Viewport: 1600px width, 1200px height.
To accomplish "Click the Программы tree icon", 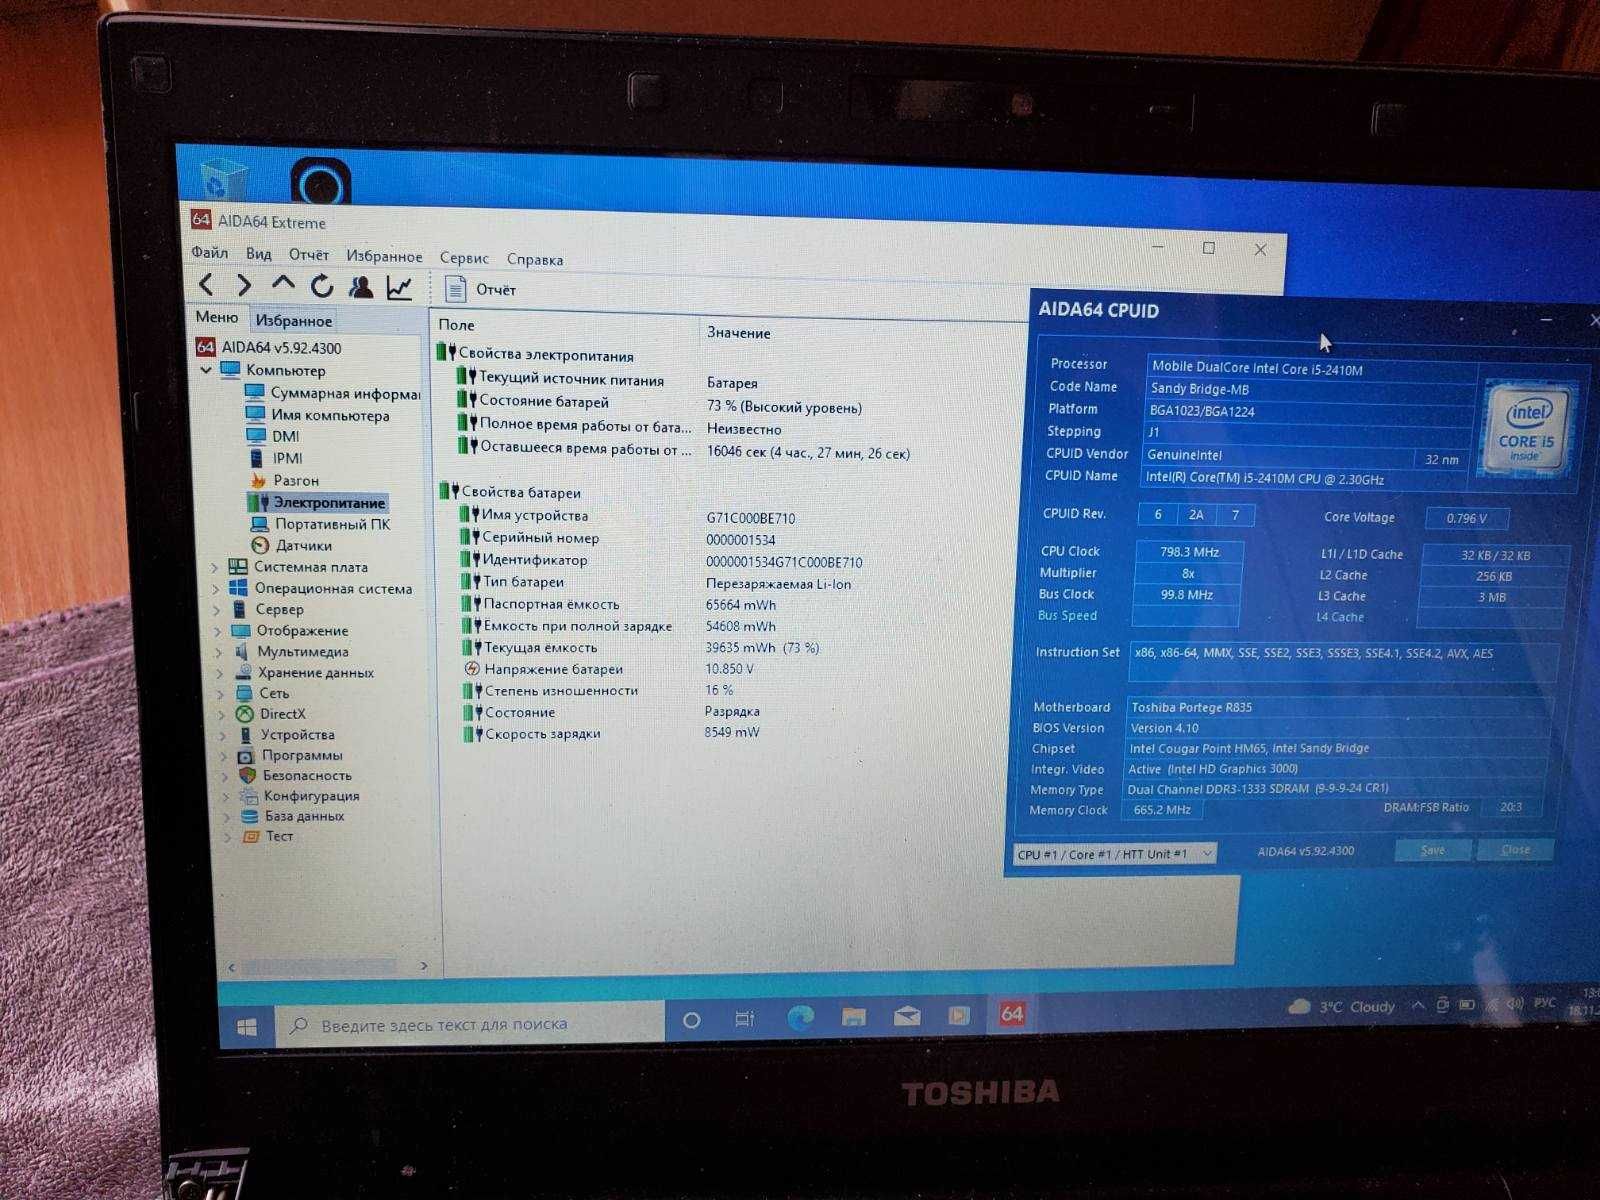I will point(246,755).
